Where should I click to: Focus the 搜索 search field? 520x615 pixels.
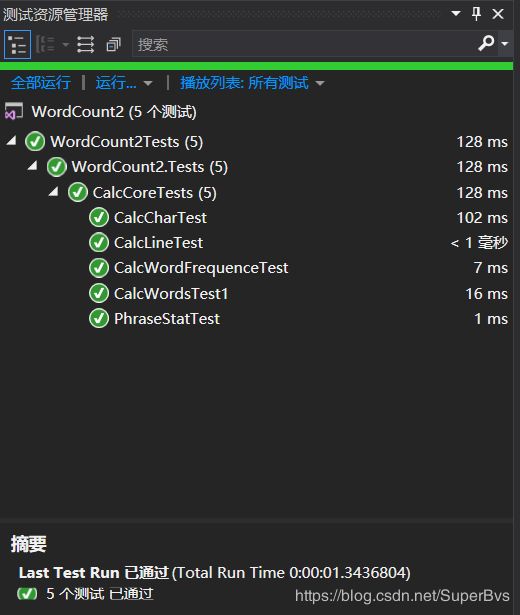pos(304,44)
